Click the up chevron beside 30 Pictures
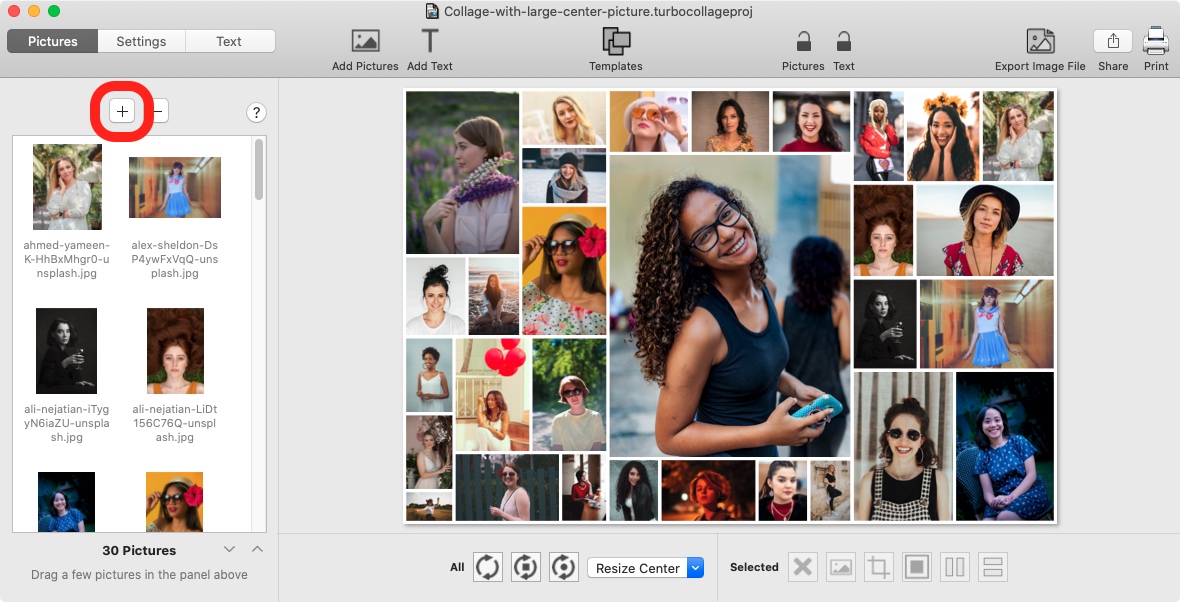Viewport: 1180px width, 602px height. tap(257, 549)
